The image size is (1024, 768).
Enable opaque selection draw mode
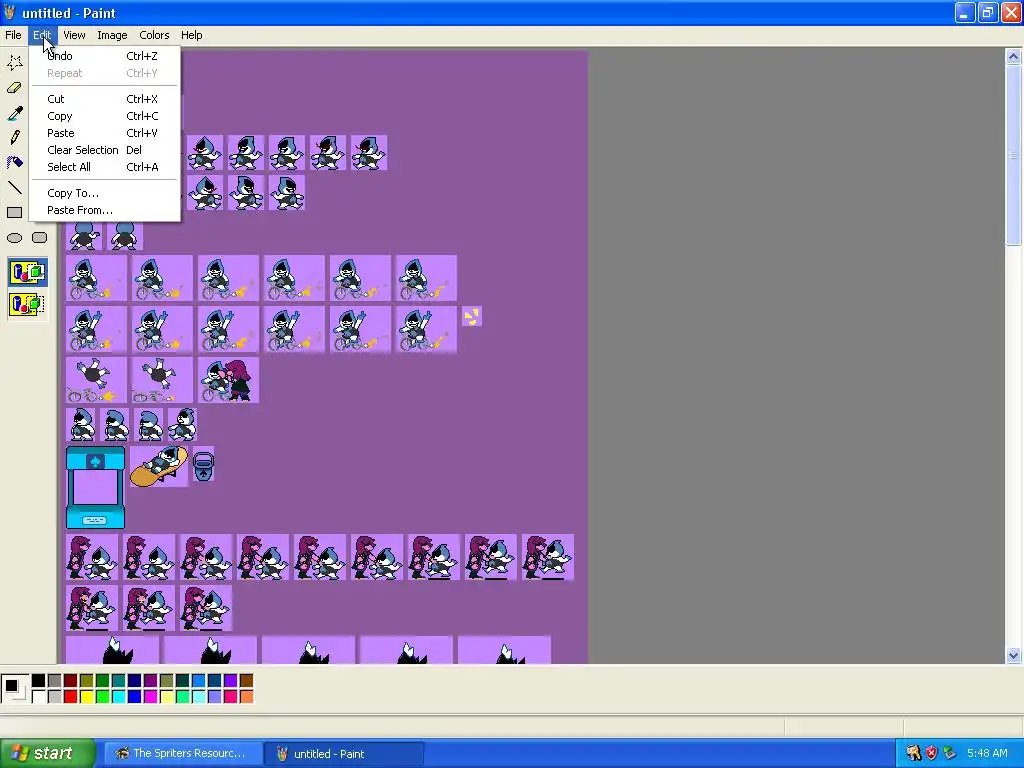[x=27, y=272]
